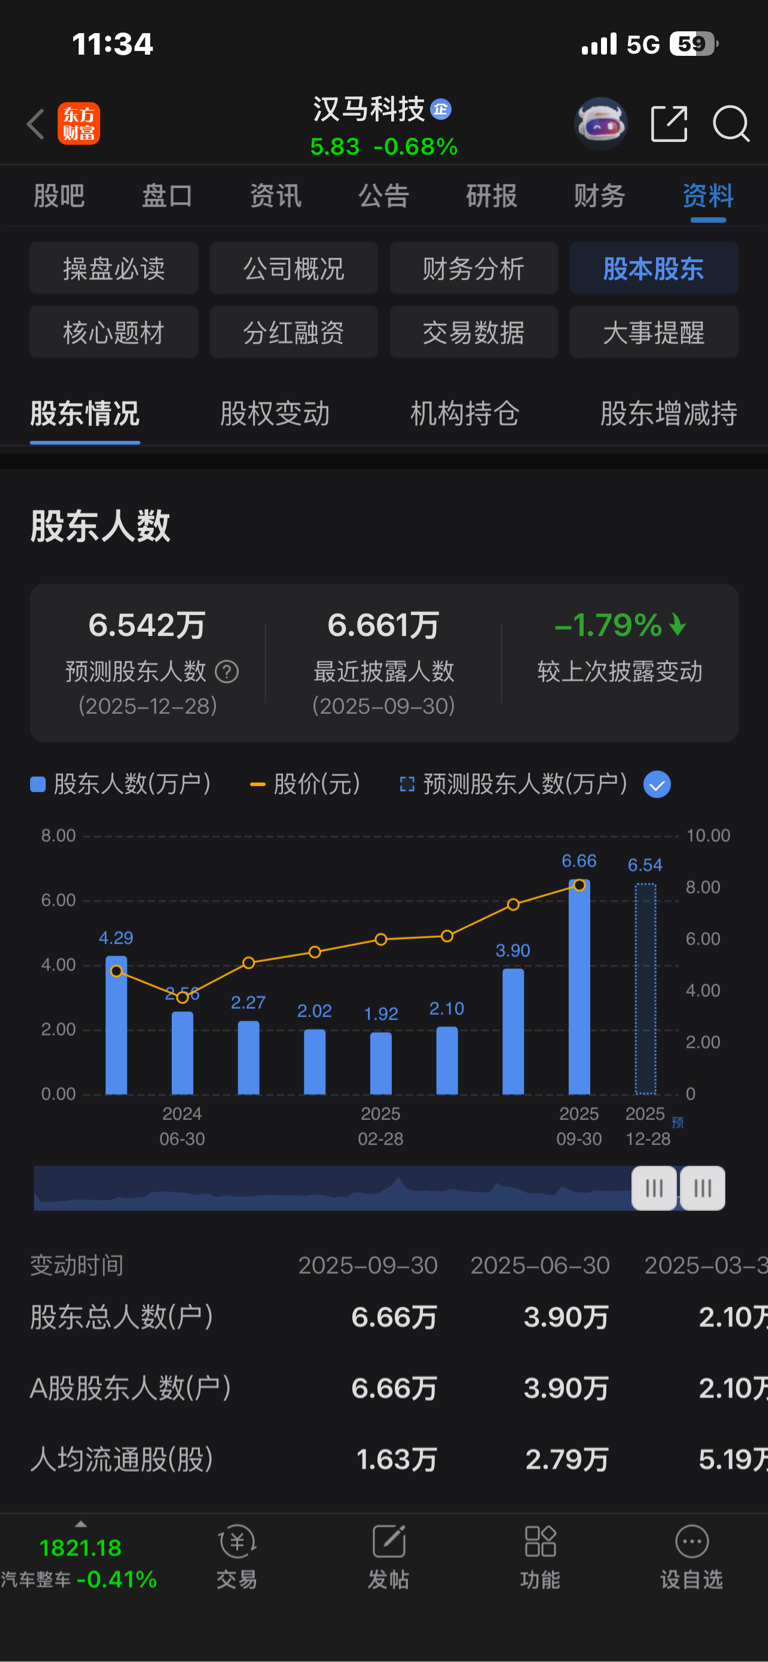Tap the 设自选 icon
The width and height of the screenshot is (768, 1662).
click(692, 1542)
